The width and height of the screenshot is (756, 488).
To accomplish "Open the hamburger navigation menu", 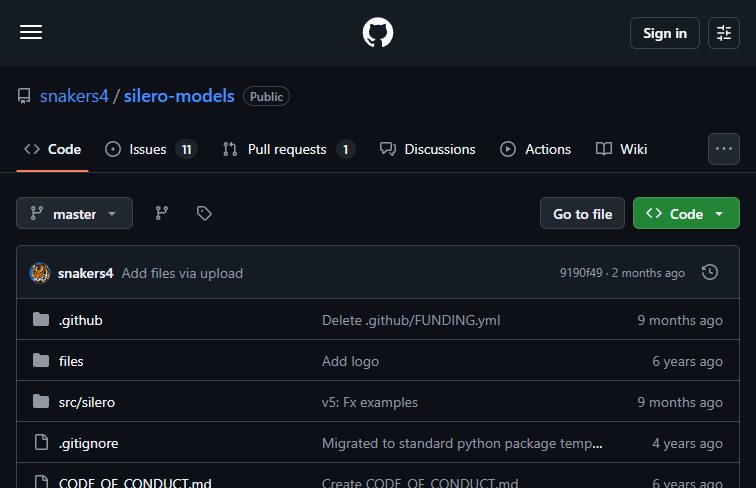I will [31, 32].
